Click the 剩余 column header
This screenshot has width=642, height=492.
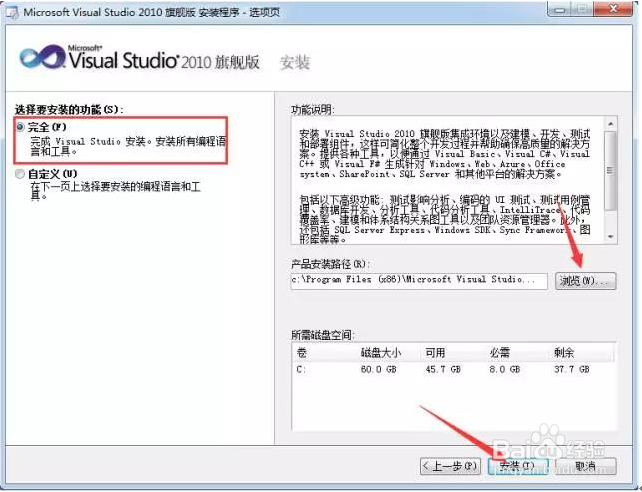coord(581,353)
